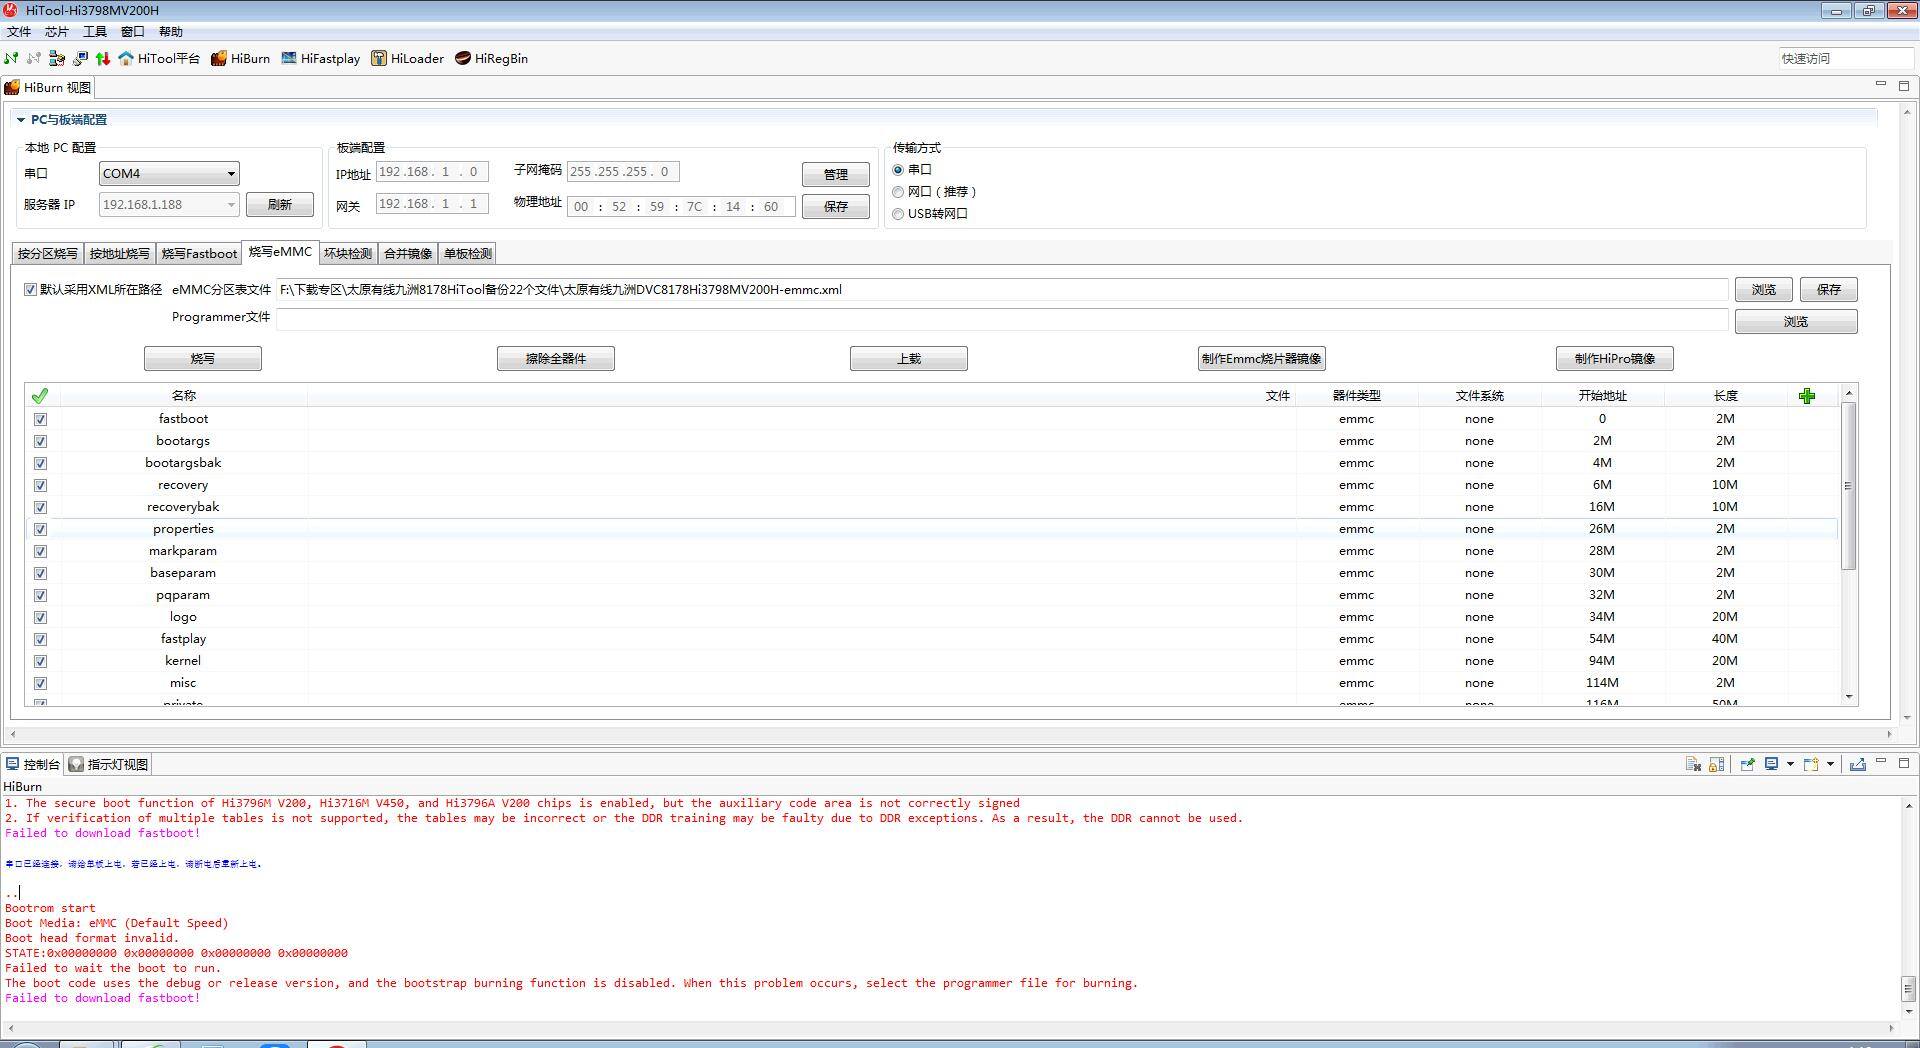Toggle console scroll lock icon

click(x=1716, y=765)
